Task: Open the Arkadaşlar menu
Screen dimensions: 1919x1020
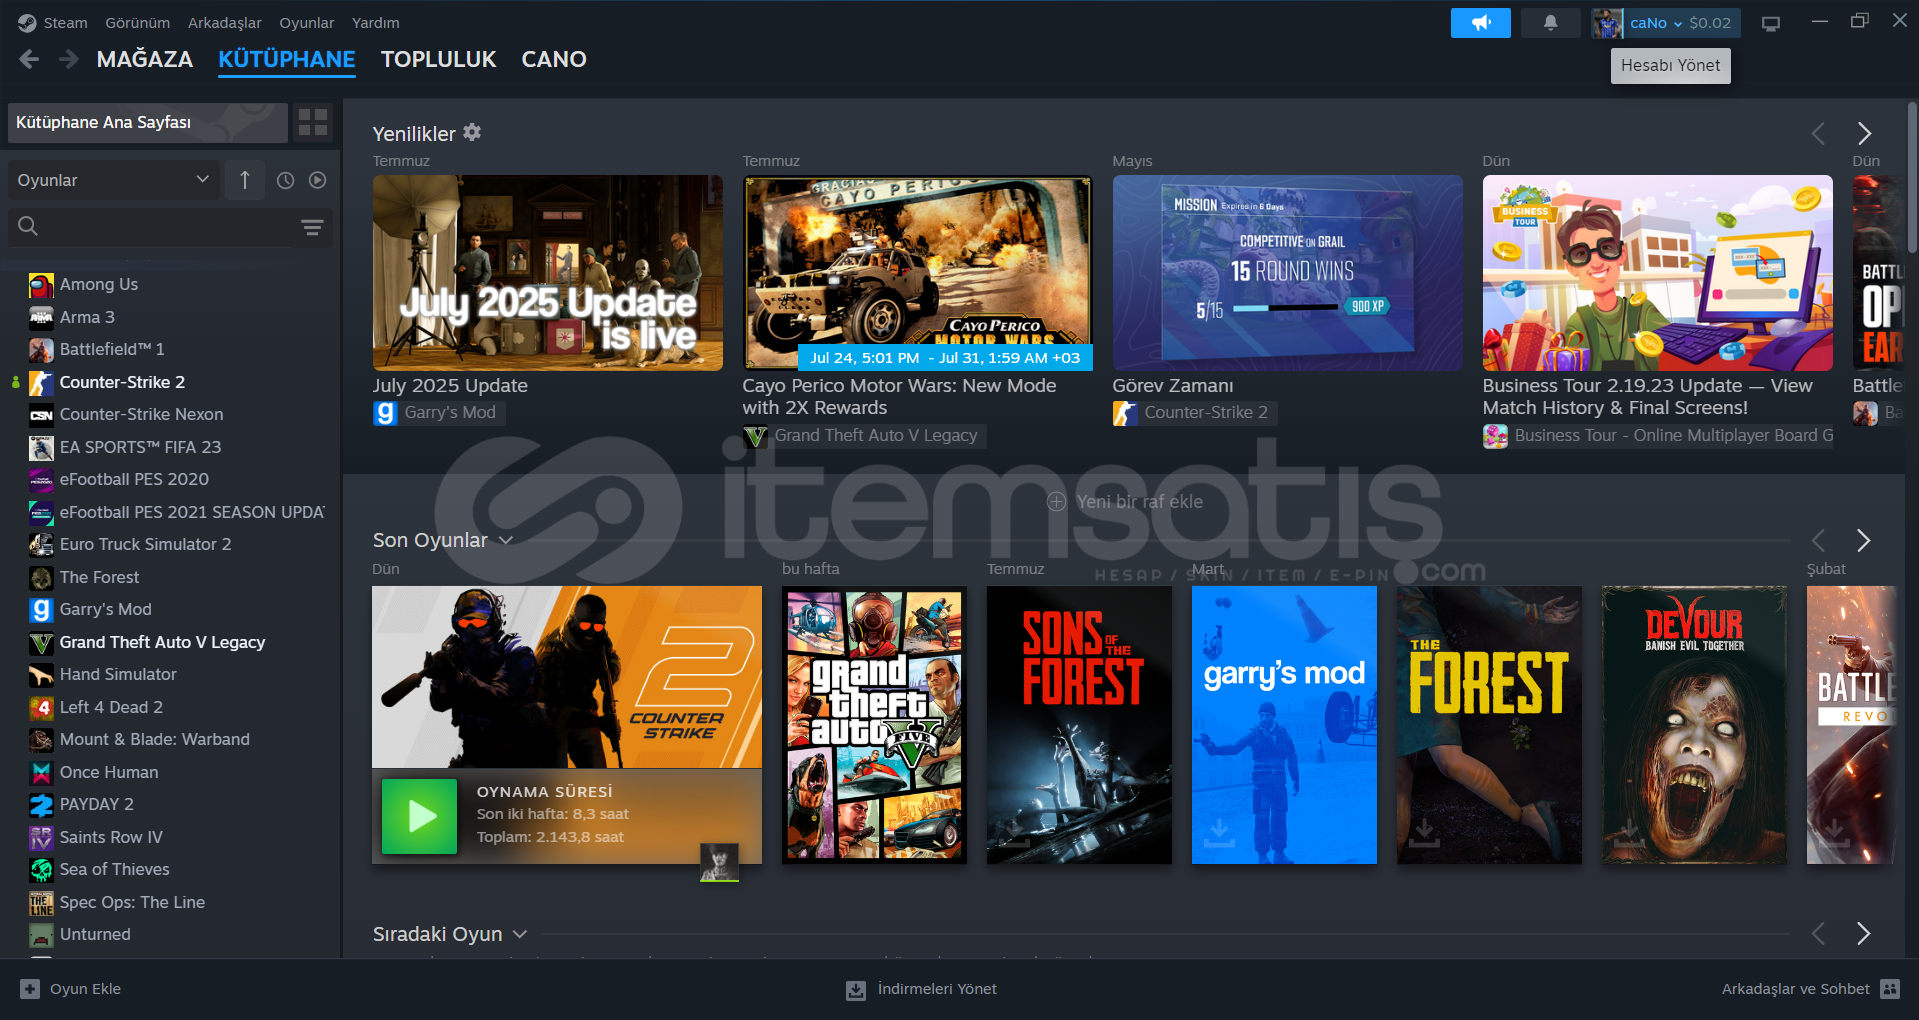Action: click(x=225, y=23)
